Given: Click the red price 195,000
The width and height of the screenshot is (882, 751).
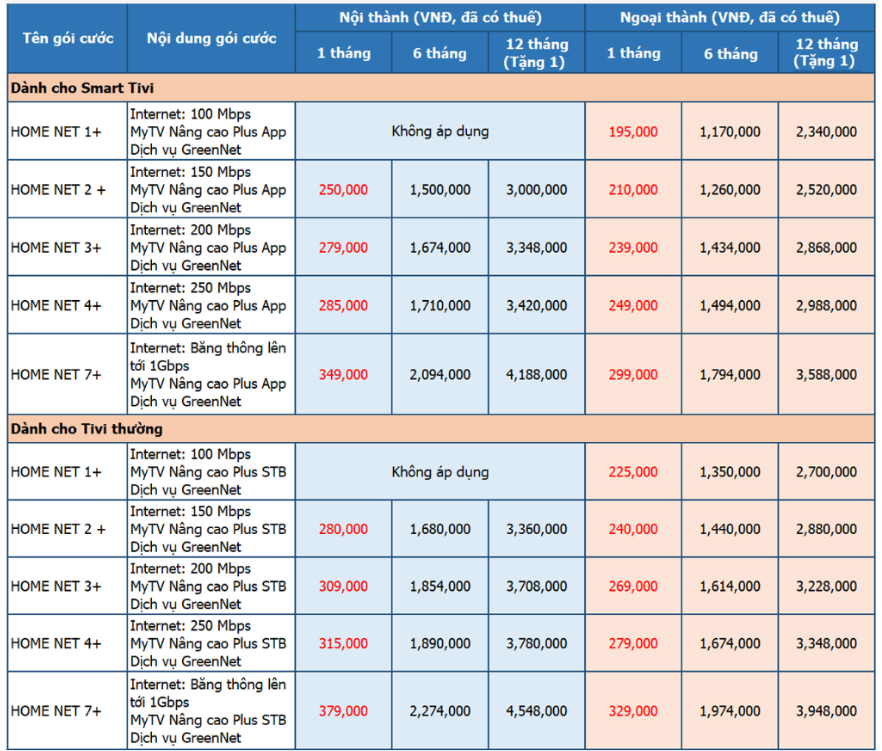Looking at the screenshot, I should tap(633, 132).
